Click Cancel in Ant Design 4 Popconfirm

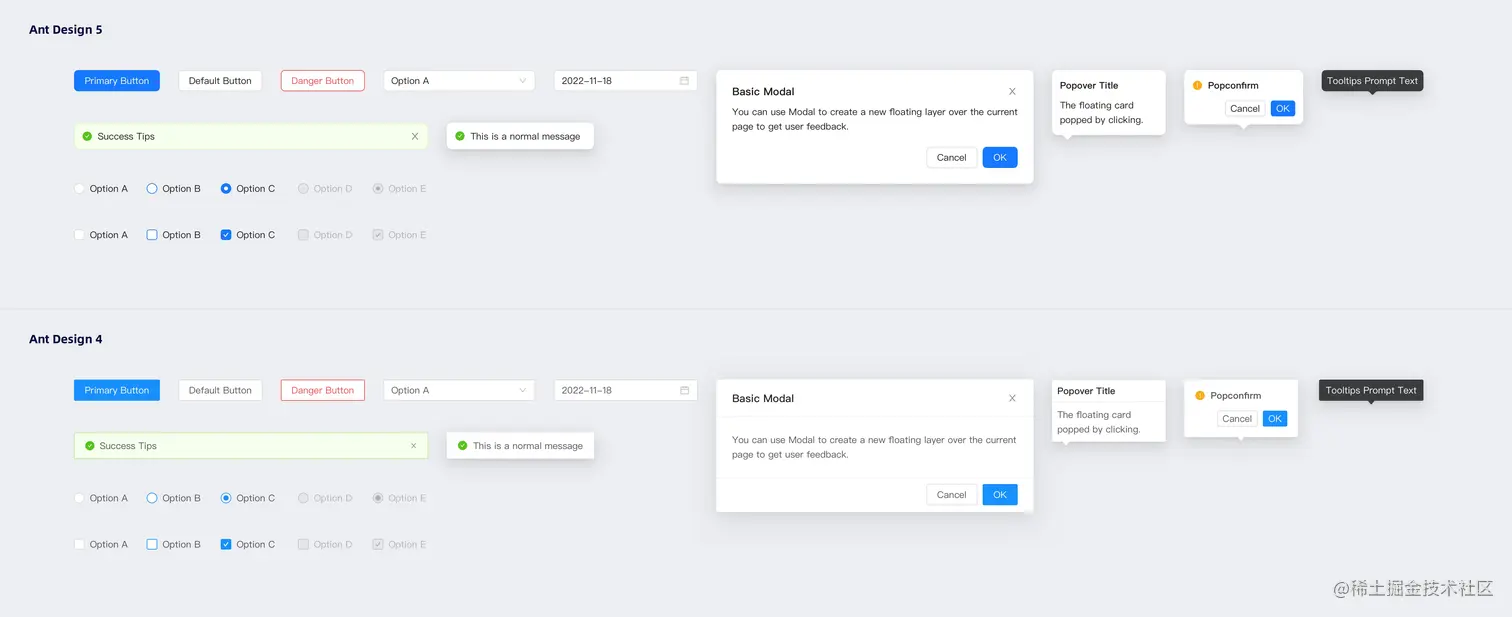1237,419
